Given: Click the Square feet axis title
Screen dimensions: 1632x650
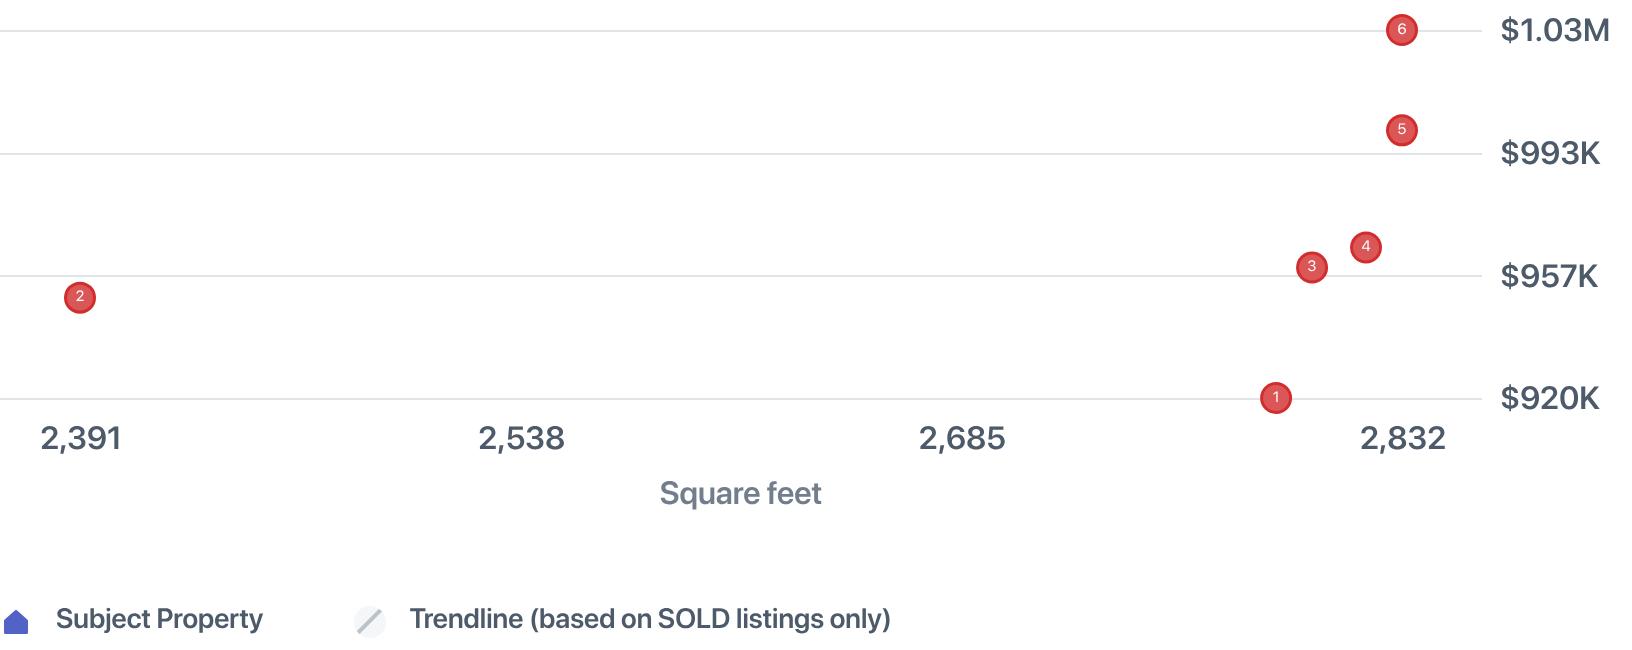Looking at the screenshot, I should (740, 493).
